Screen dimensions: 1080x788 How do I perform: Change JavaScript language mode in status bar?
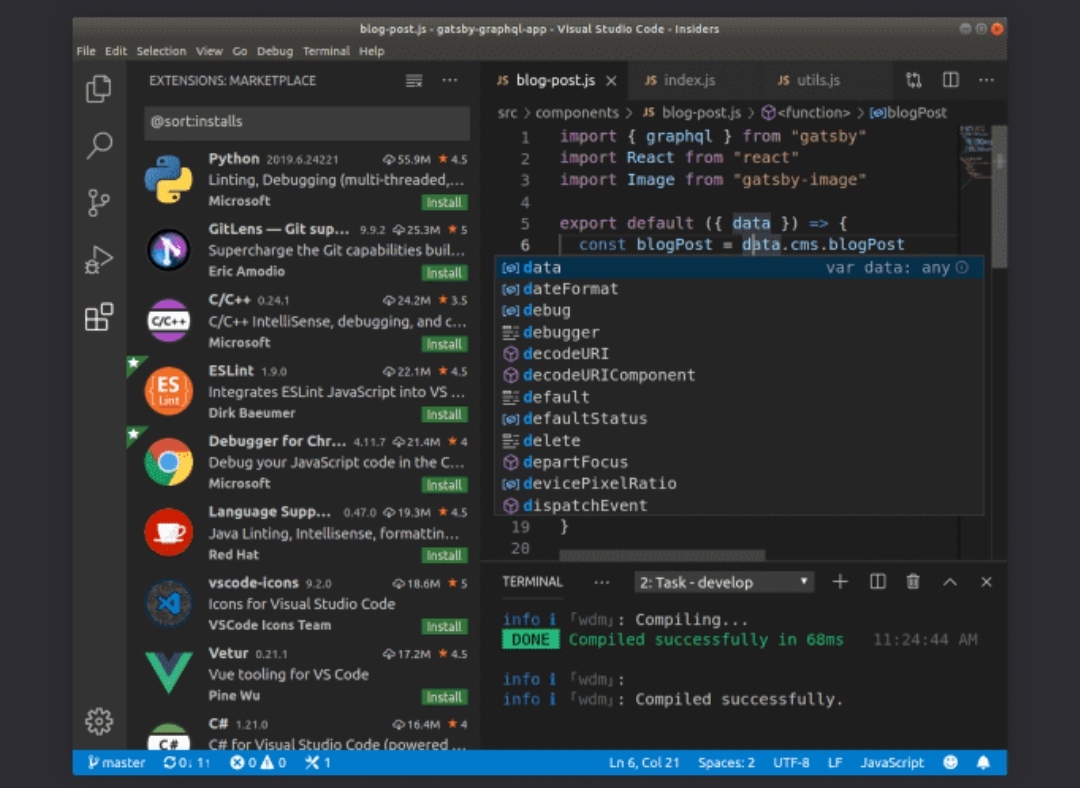click(892, 763)
